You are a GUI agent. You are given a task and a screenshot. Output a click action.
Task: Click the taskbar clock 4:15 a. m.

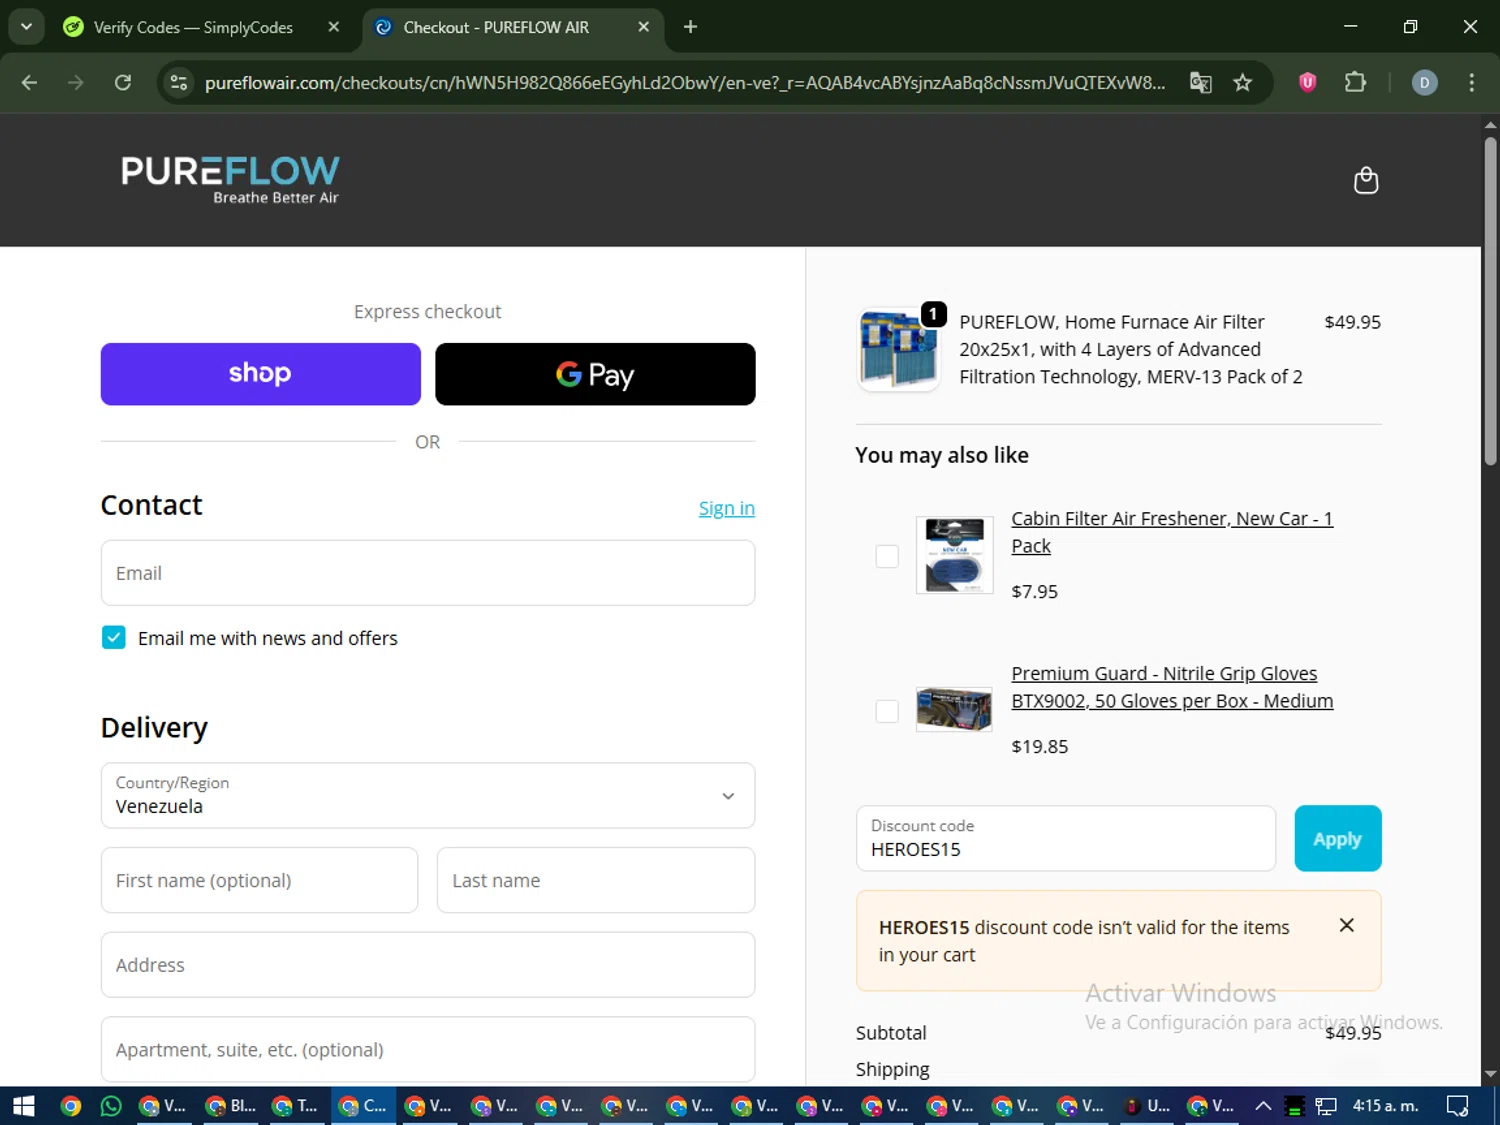click(1386, 1106)
